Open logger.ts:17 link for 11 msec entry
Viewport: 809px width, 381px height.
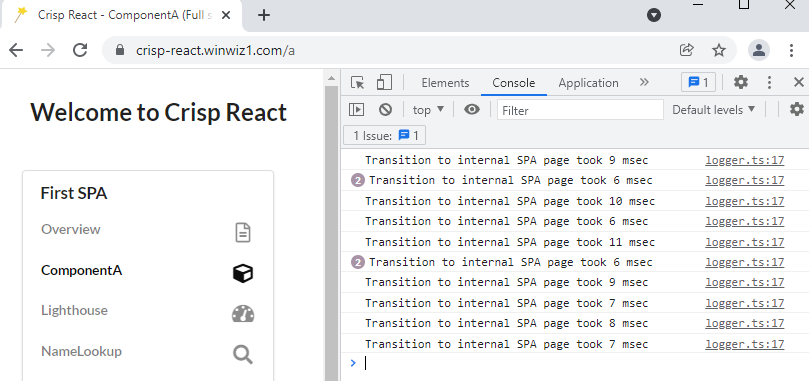745,242
